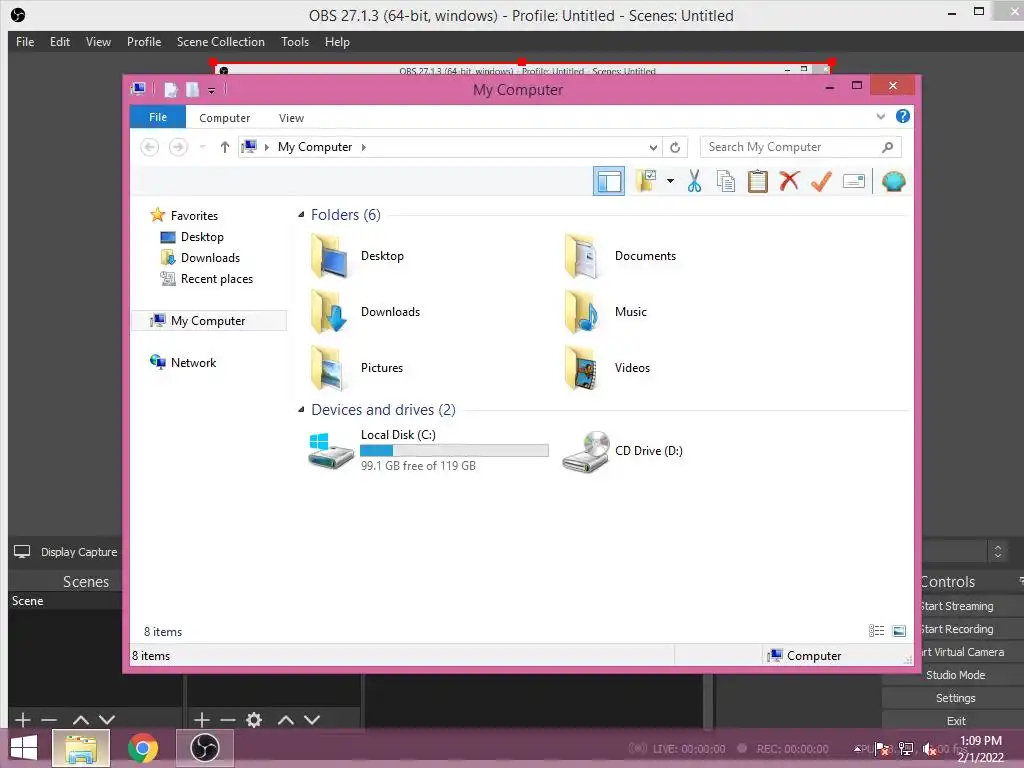Open quick access toolbar customize dropdown
Image resolution: width=1024 pixels, height=768 pixels.
pyautogui.click(x=212, y=91)
